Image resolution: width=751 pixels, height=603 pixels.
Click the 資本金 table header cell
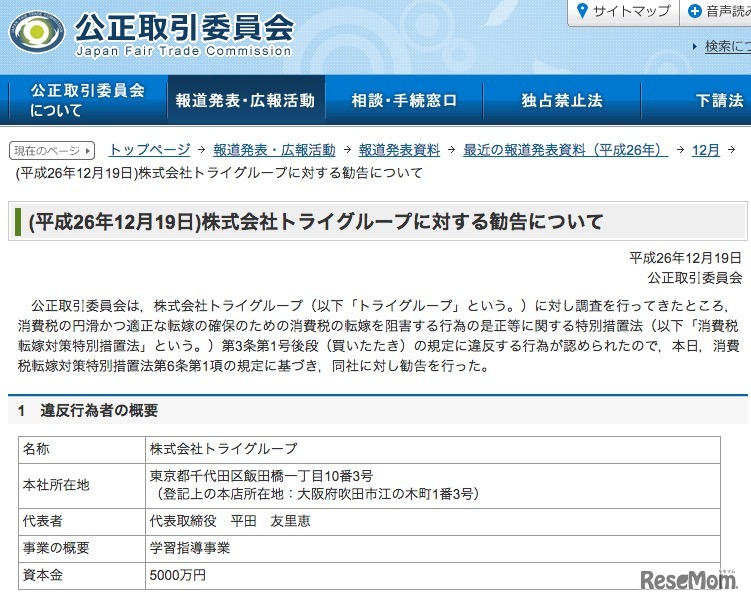[82, 576]
